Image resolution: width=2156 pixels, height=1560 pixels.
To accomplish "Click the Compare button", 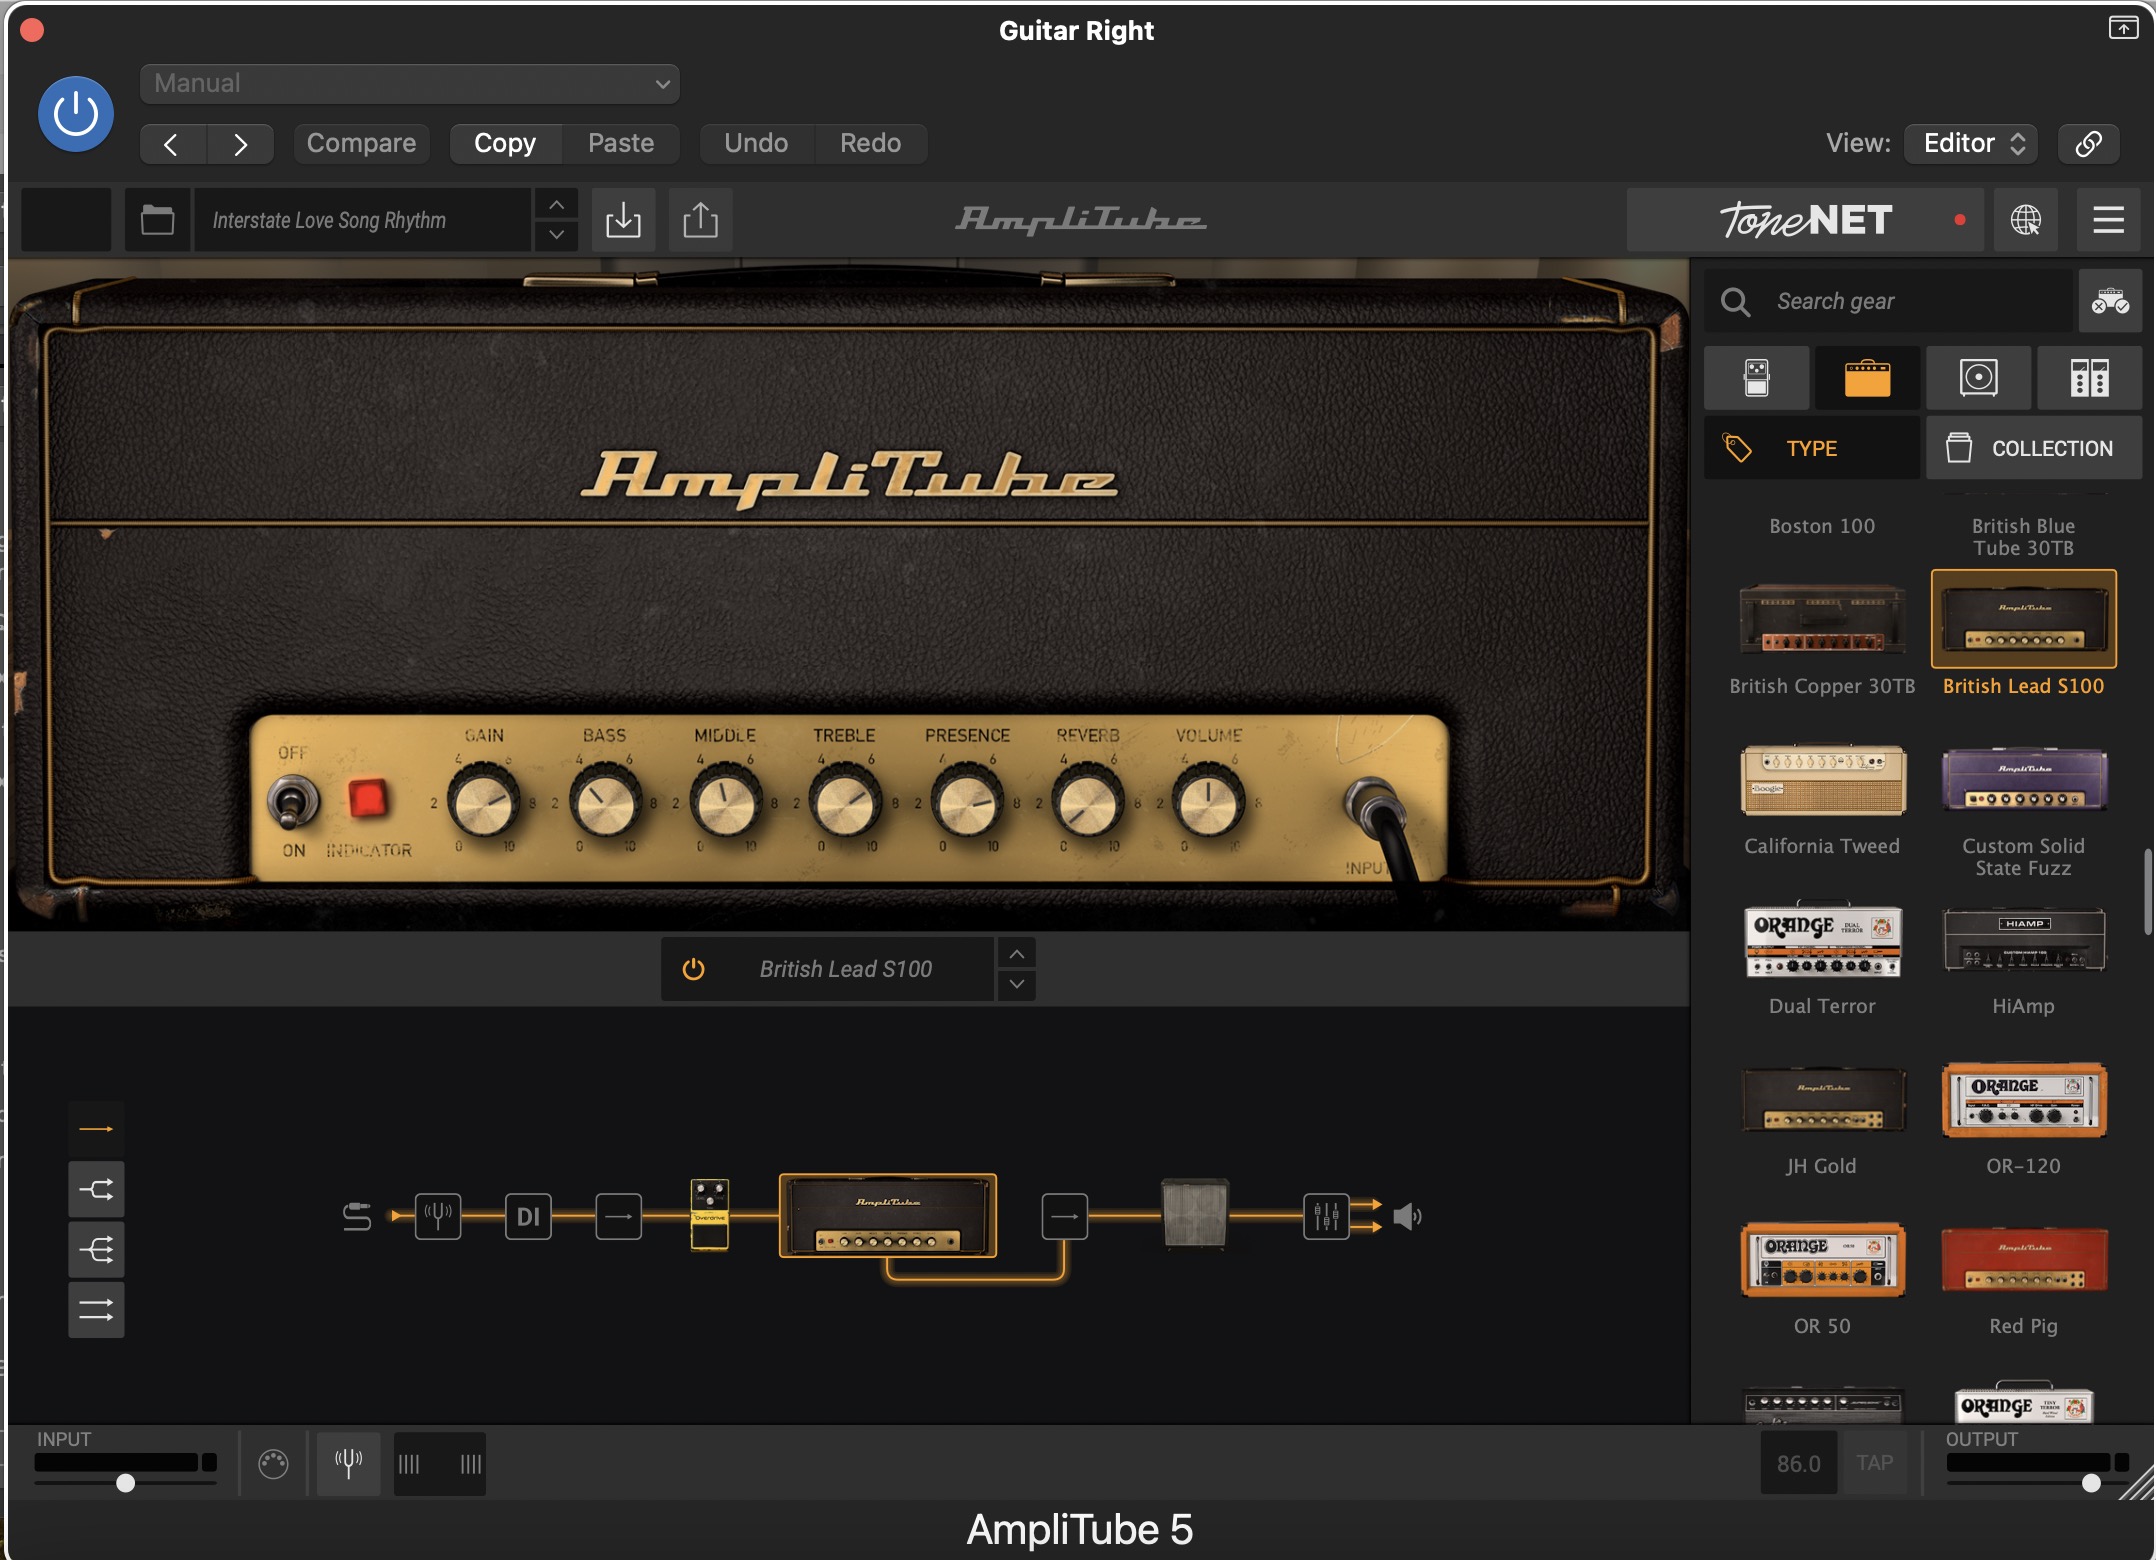I will [361, 143].
